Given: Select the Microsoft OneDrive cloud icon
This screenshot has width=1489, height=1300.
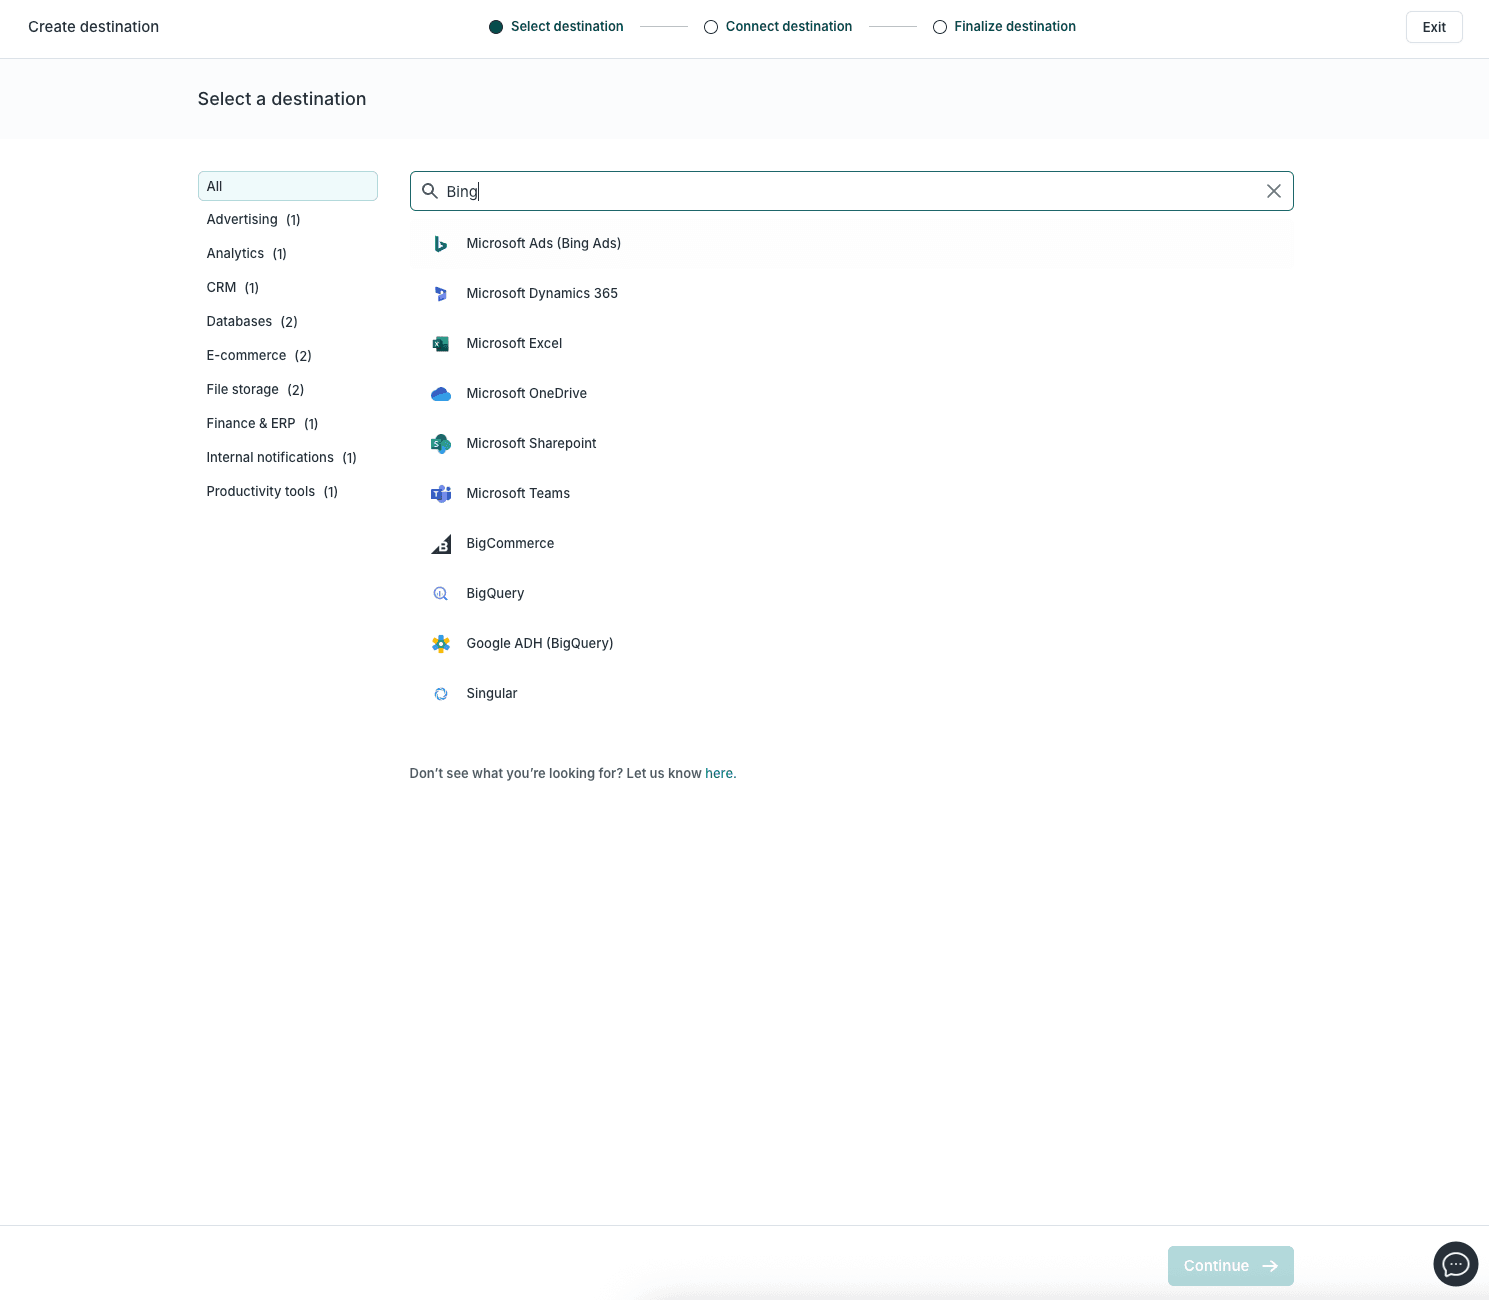Looking at the screenshot, I should coord(441,393).
